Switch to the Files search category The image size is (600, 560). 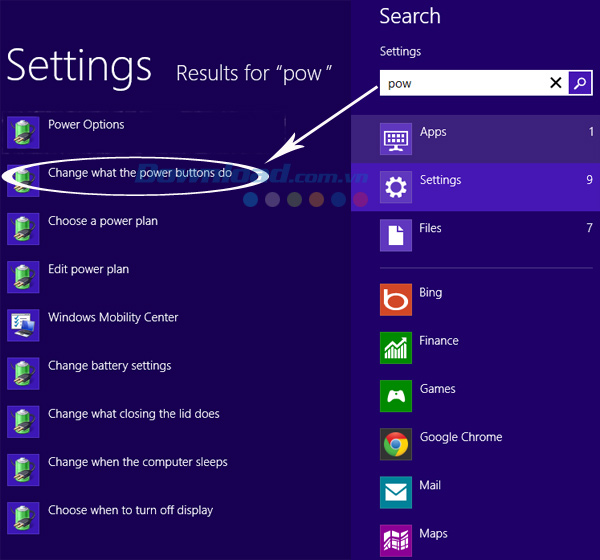475,235
